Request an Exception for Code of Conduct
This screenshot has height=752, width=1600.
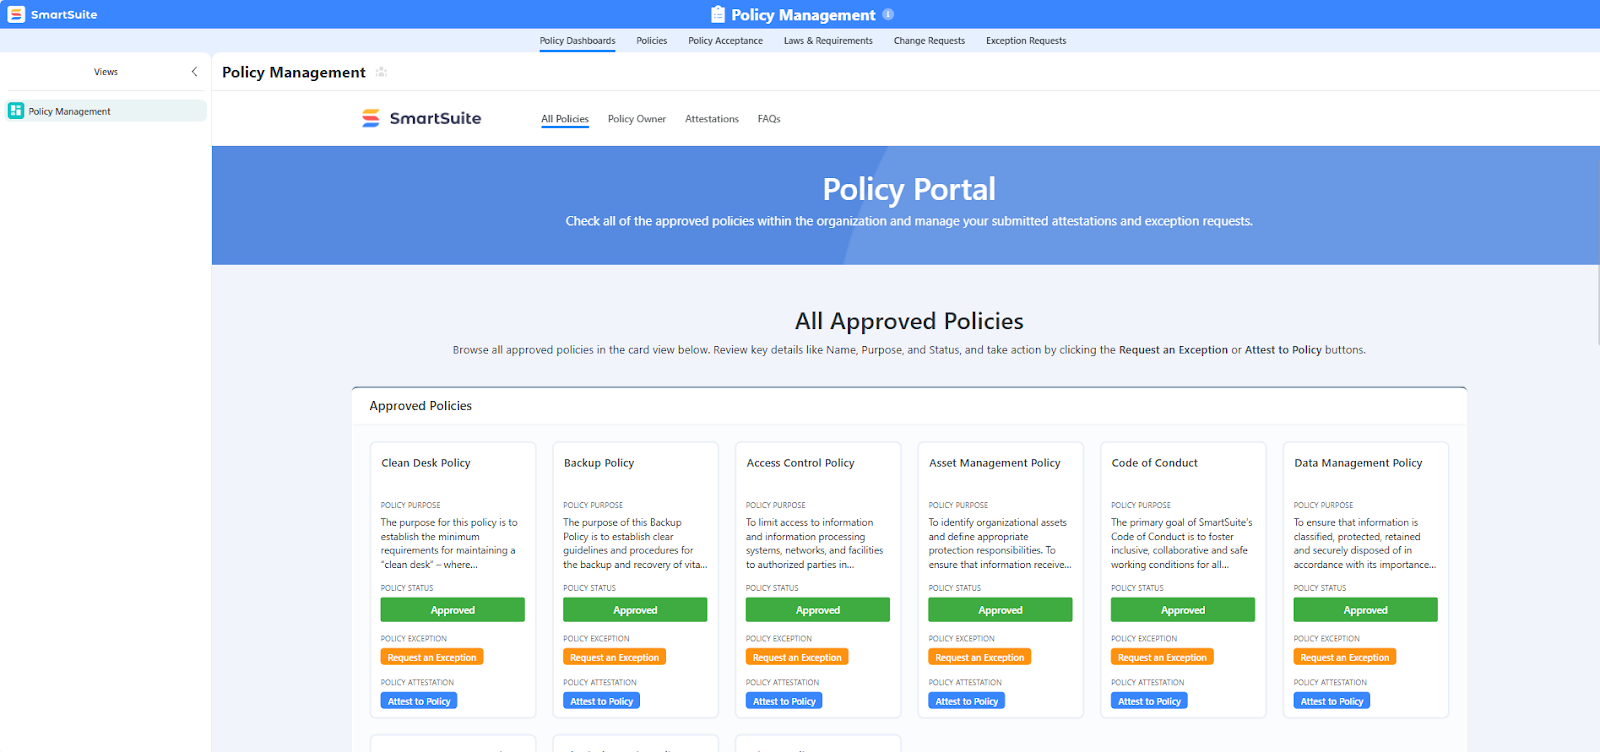pos(1162,657)
